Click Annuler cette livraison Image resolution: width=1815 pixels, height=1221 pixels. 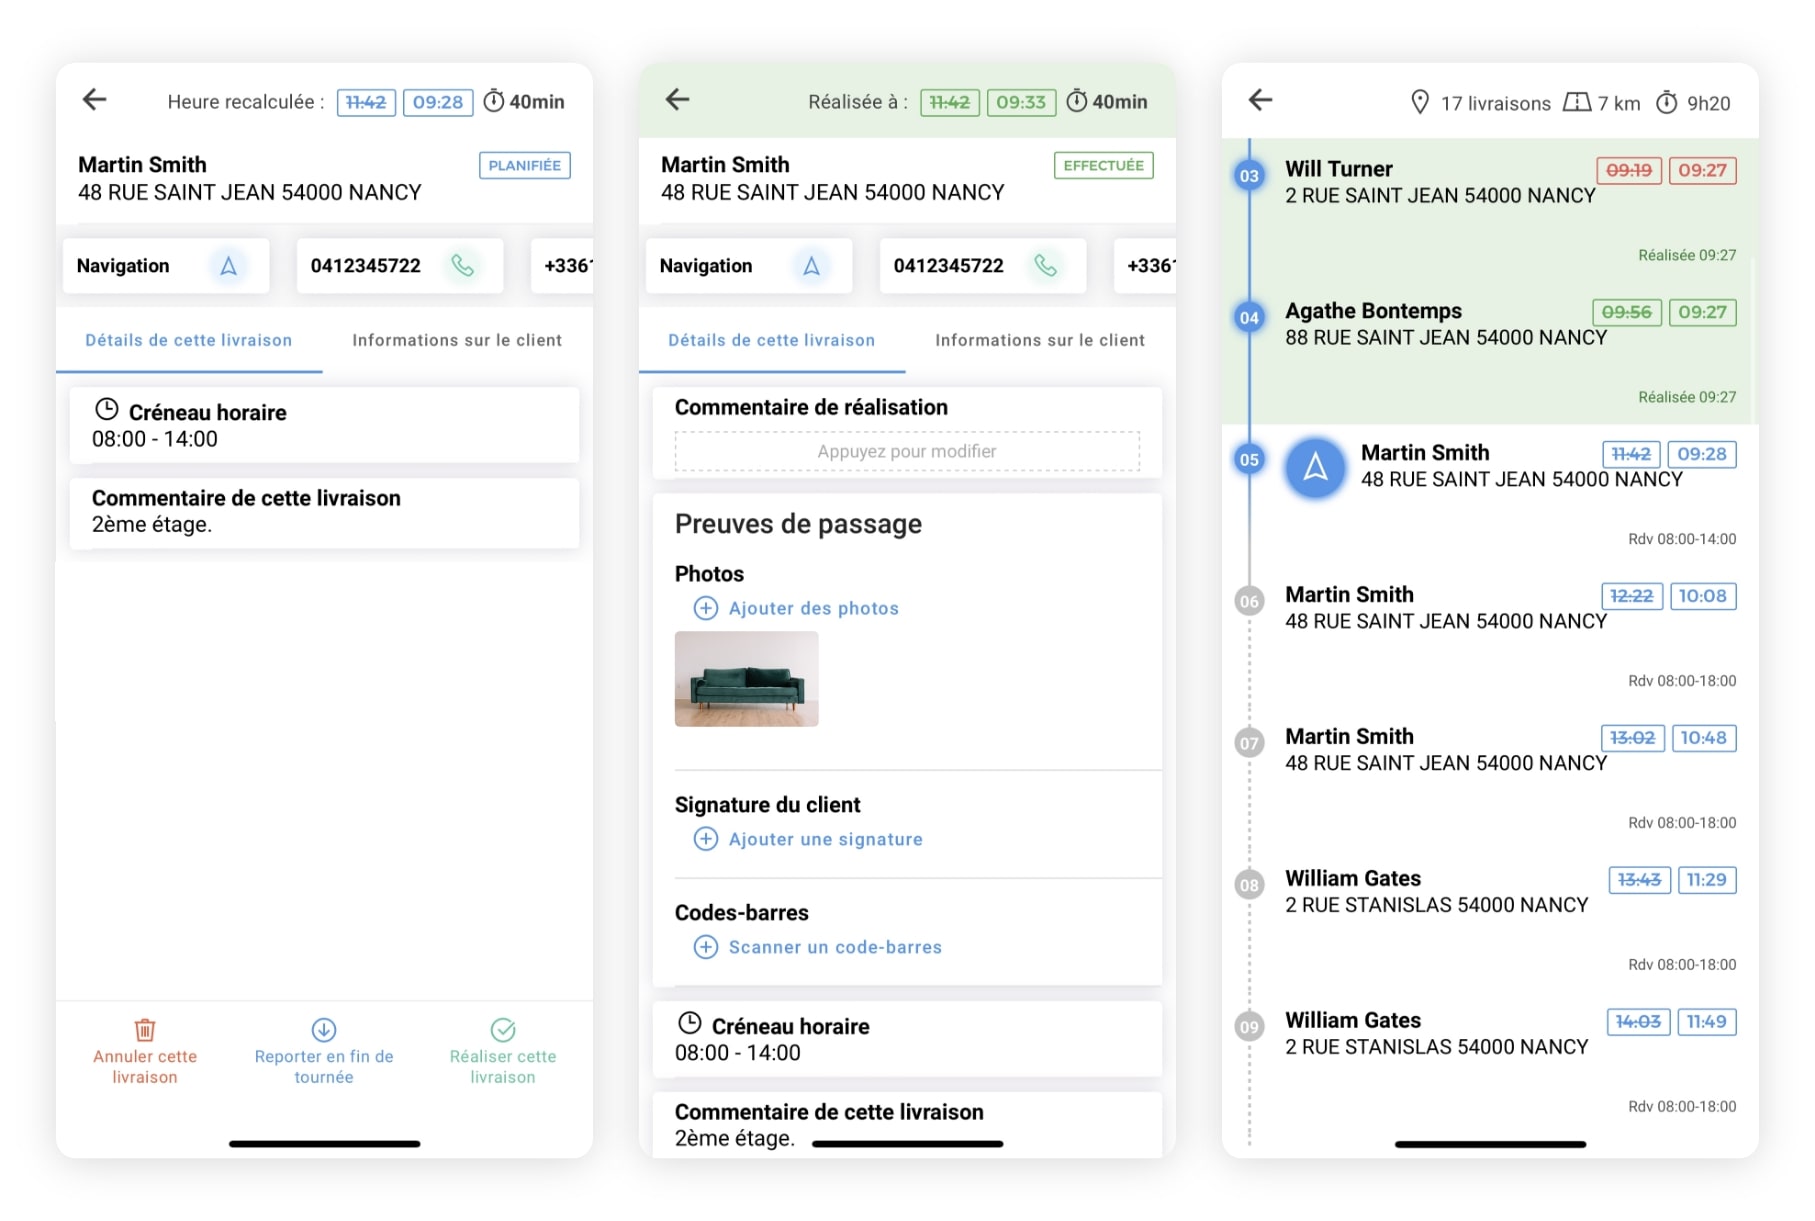pyautogui.click(x=143, y=1052)
